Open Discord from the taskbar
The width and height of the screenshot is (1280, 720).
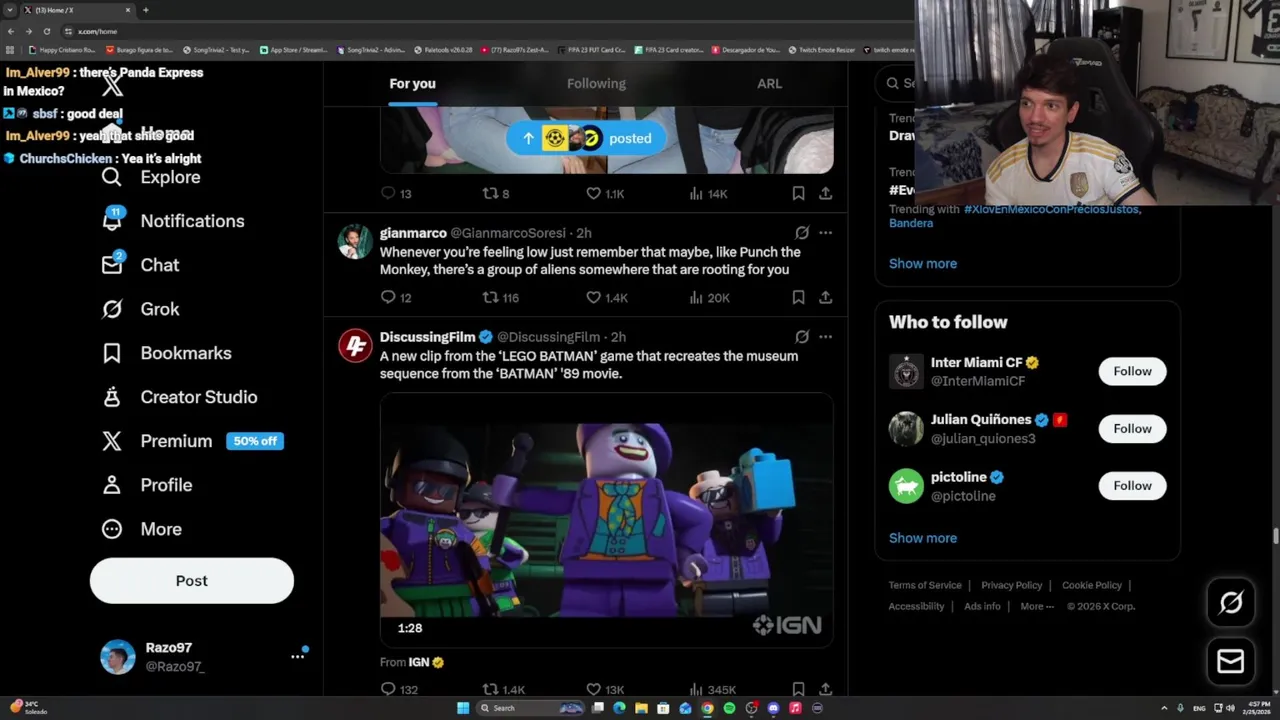click(x=773, y=708)
